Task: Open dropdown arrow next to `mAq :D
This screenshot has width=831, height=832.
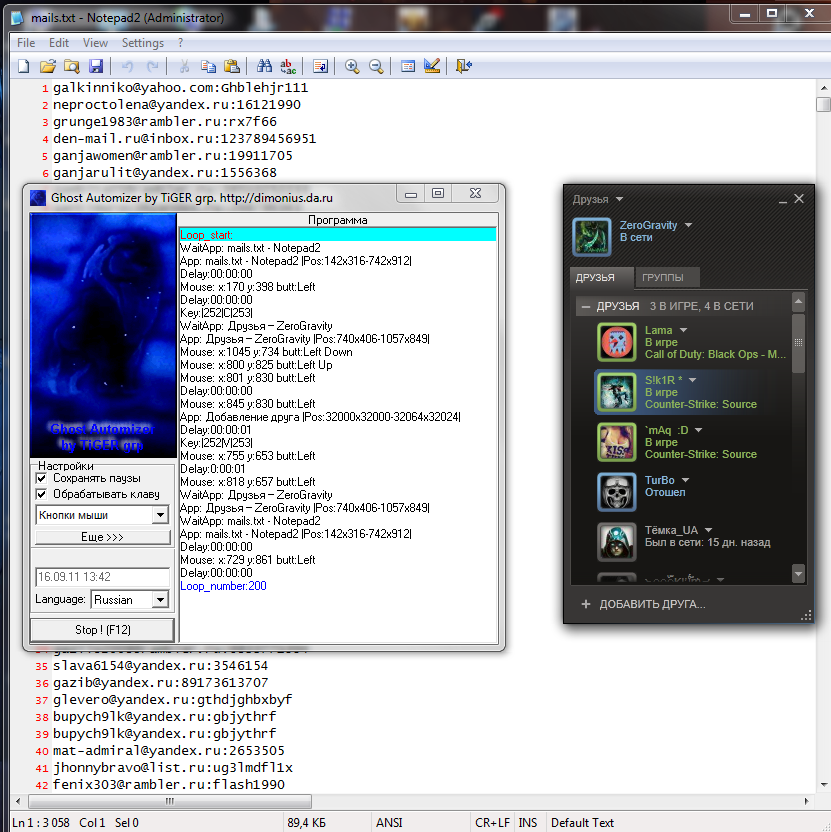Action: tap(698, 430)
